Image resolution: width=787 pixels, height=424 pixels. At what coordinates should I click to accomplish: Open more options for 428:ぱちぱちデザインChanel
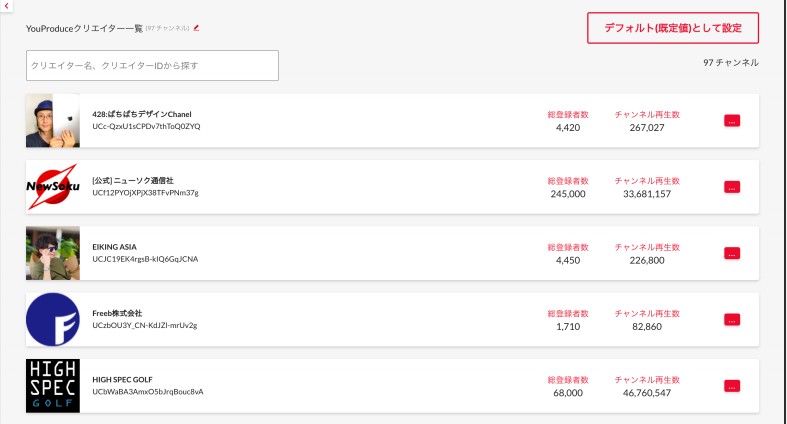point(732,121)
